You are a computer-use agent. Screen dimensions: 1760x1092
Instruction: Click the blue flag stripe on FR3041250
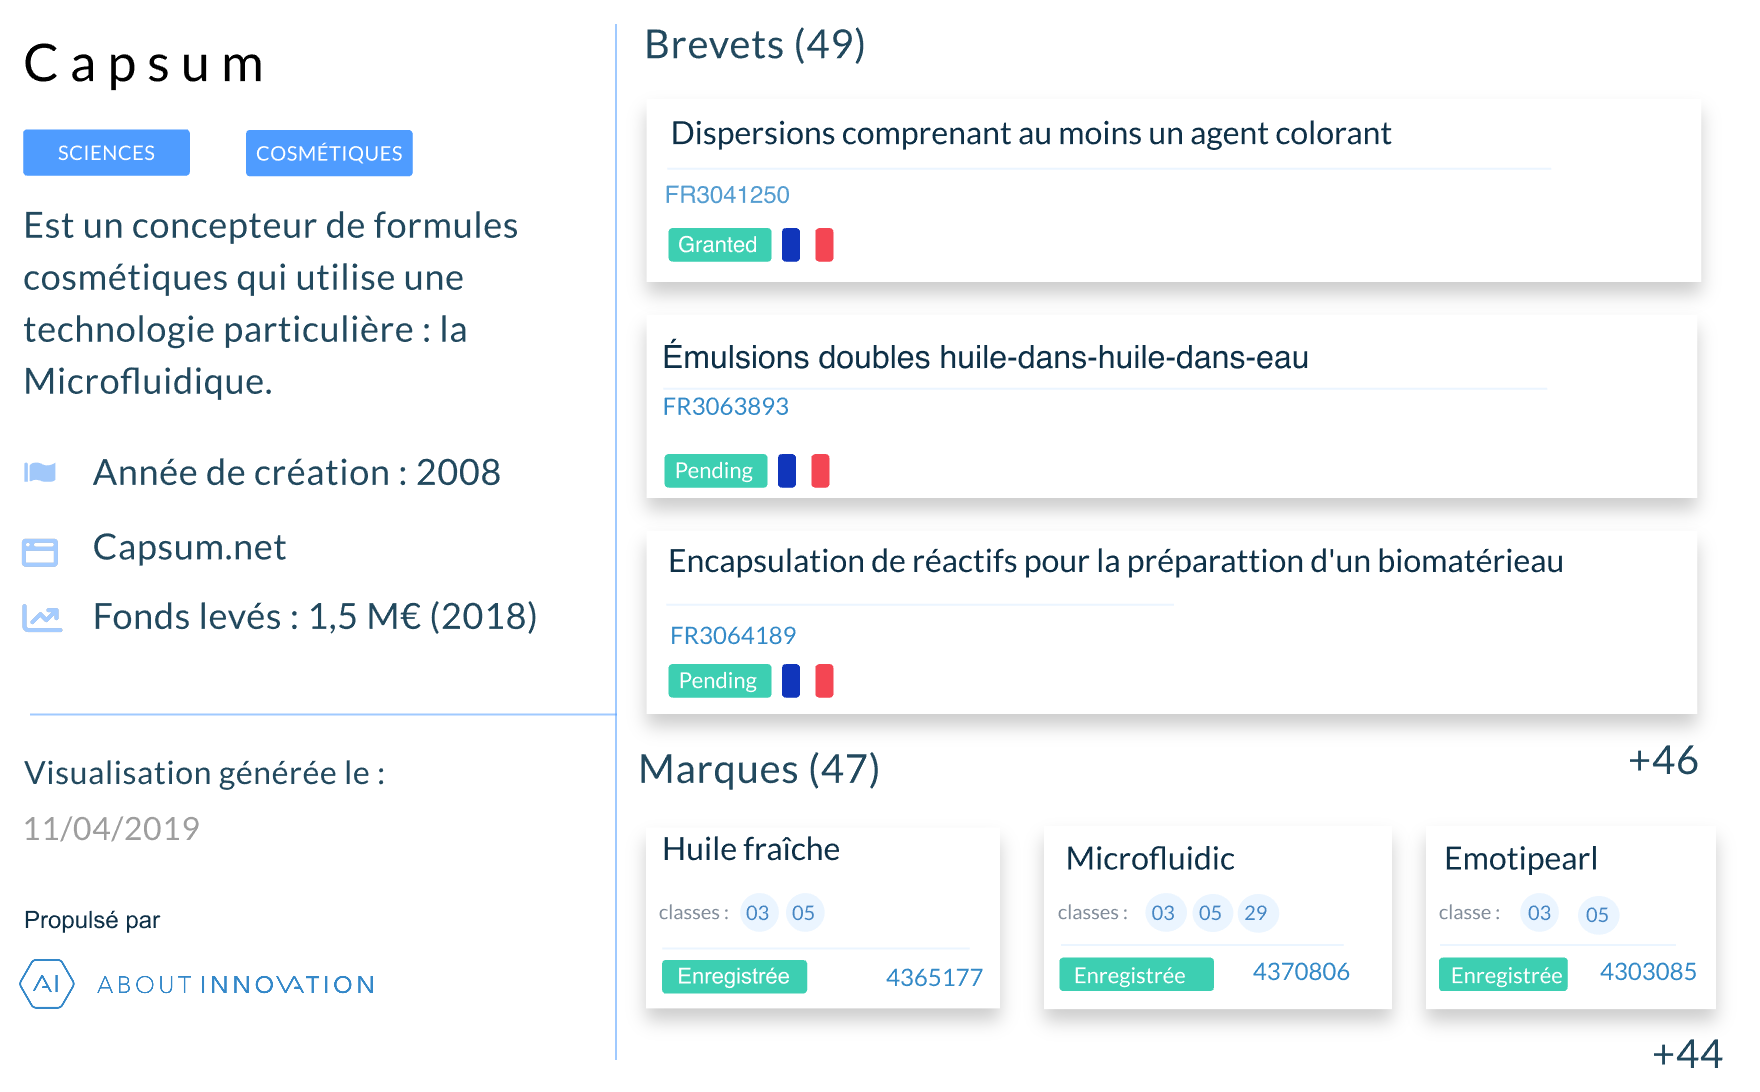pos(791,245)
